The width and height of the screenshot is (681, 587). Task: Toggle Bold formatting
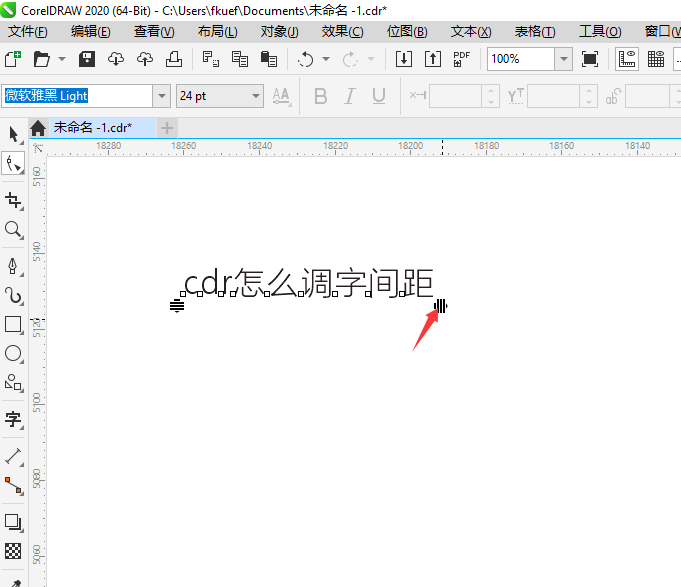321,96
